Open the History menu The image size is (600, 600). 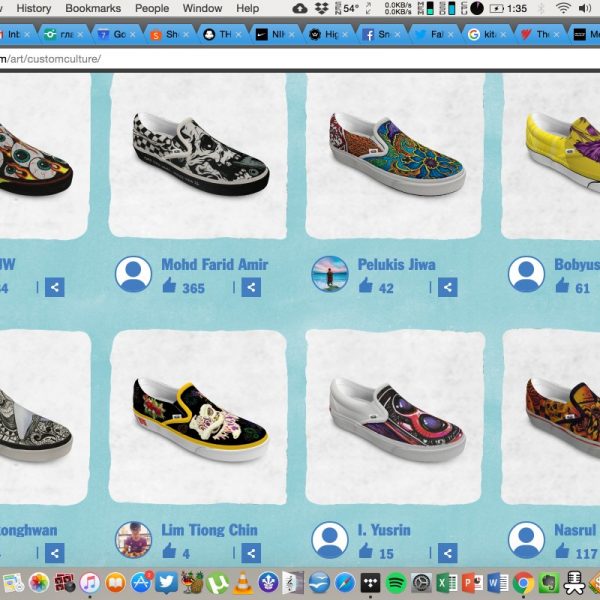(x=34, y=8)
